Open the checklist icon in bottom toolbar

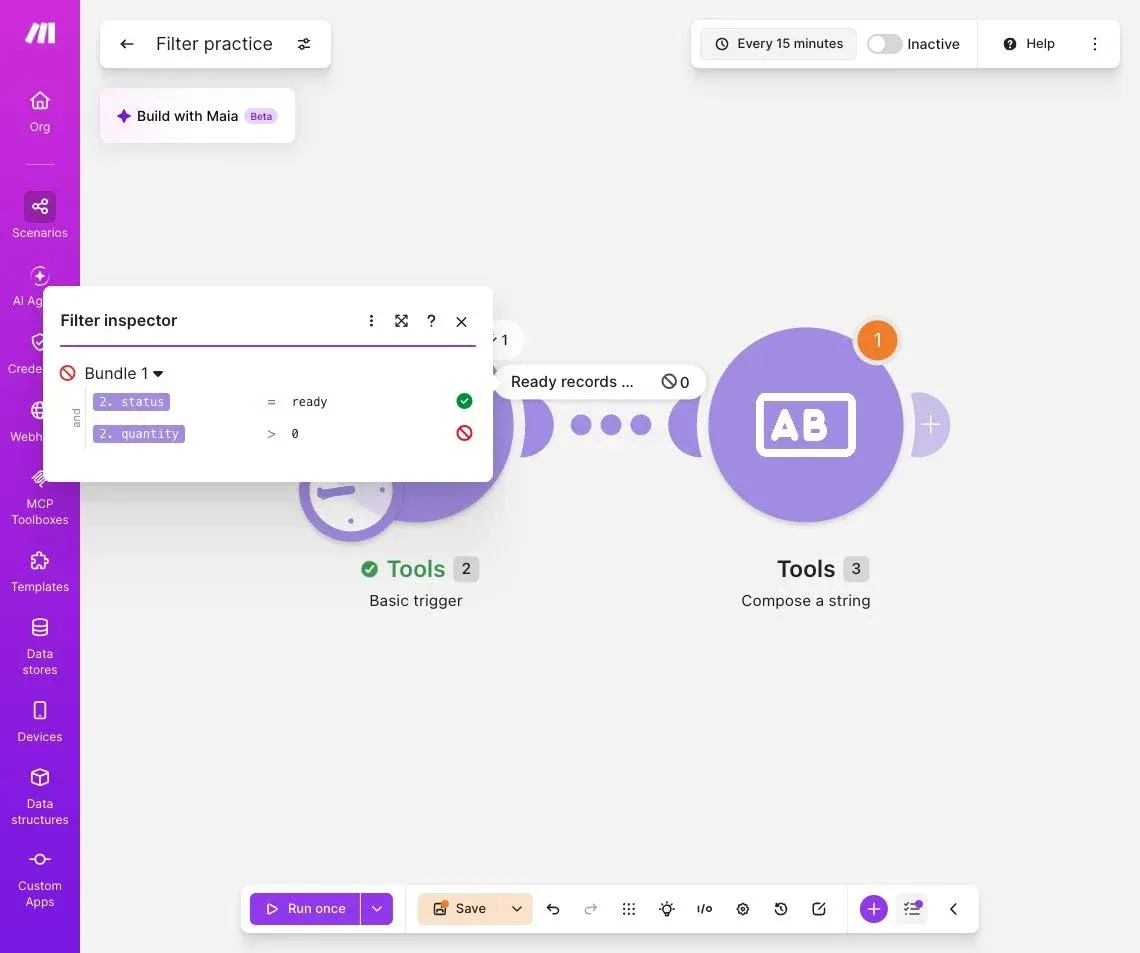(x=912, y=909)
